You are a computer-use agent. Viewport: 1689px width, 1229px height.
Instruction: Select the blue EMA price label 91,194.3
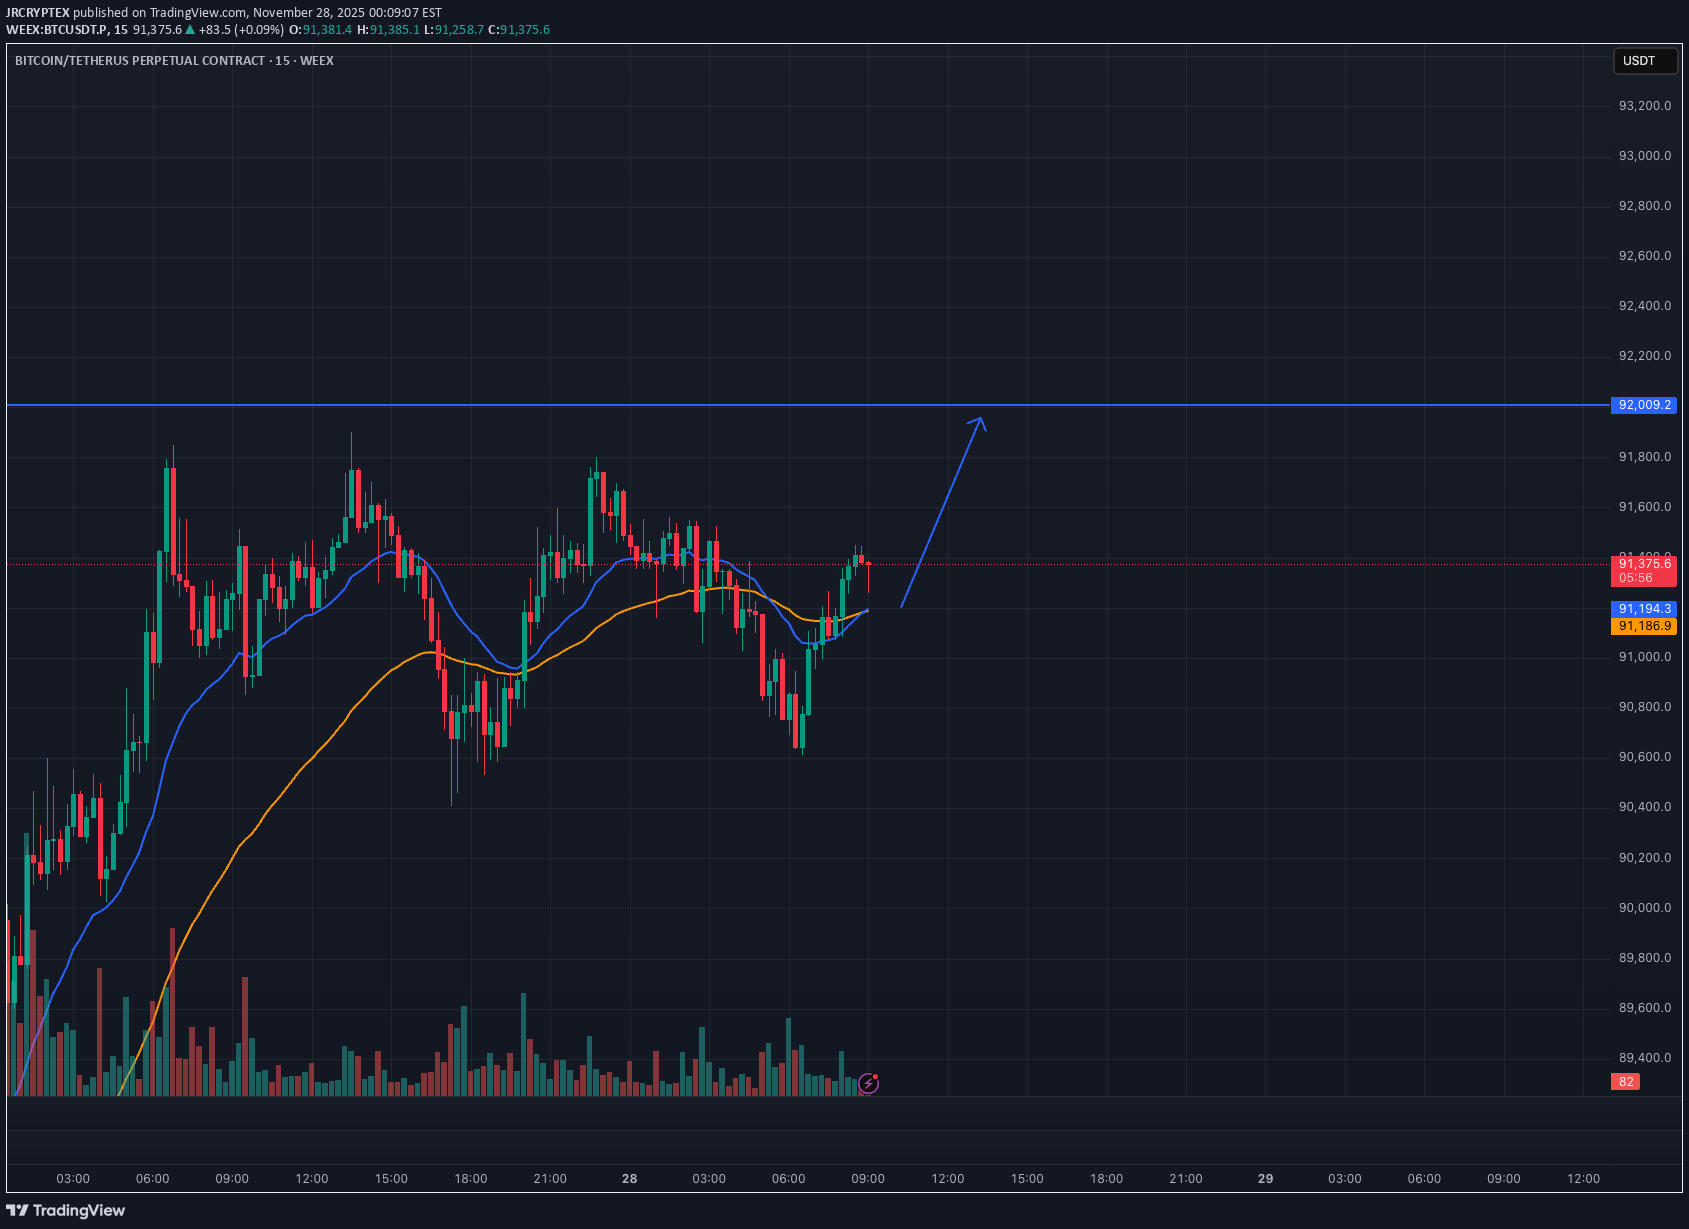click(x=1645, y=609)
